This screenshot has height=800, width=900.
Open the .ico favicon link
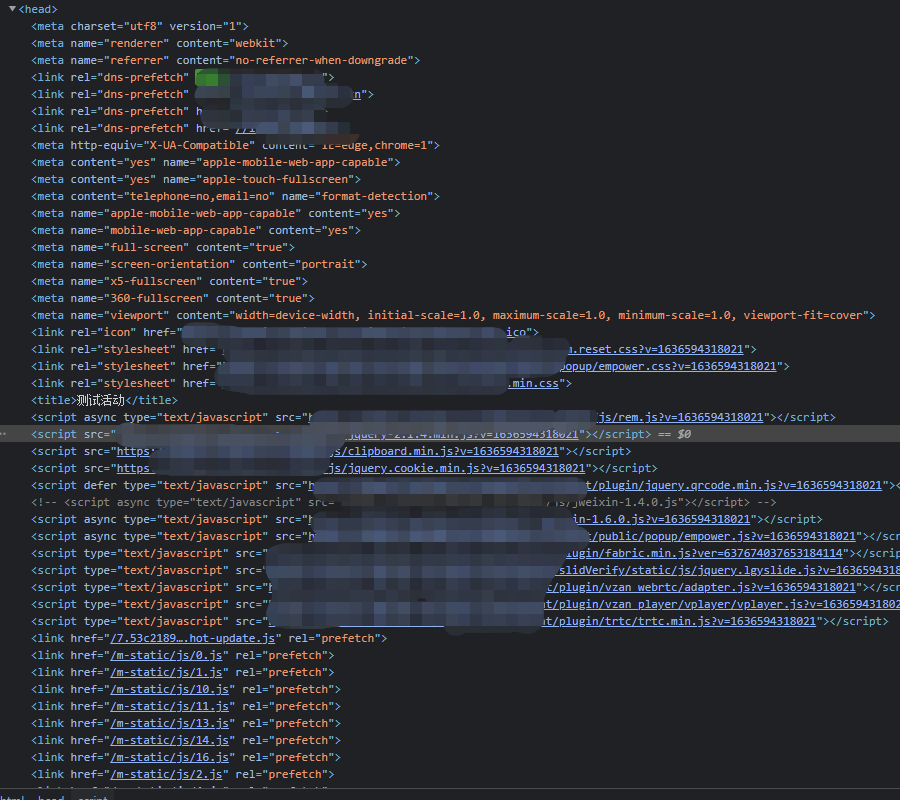coord(516,332)
